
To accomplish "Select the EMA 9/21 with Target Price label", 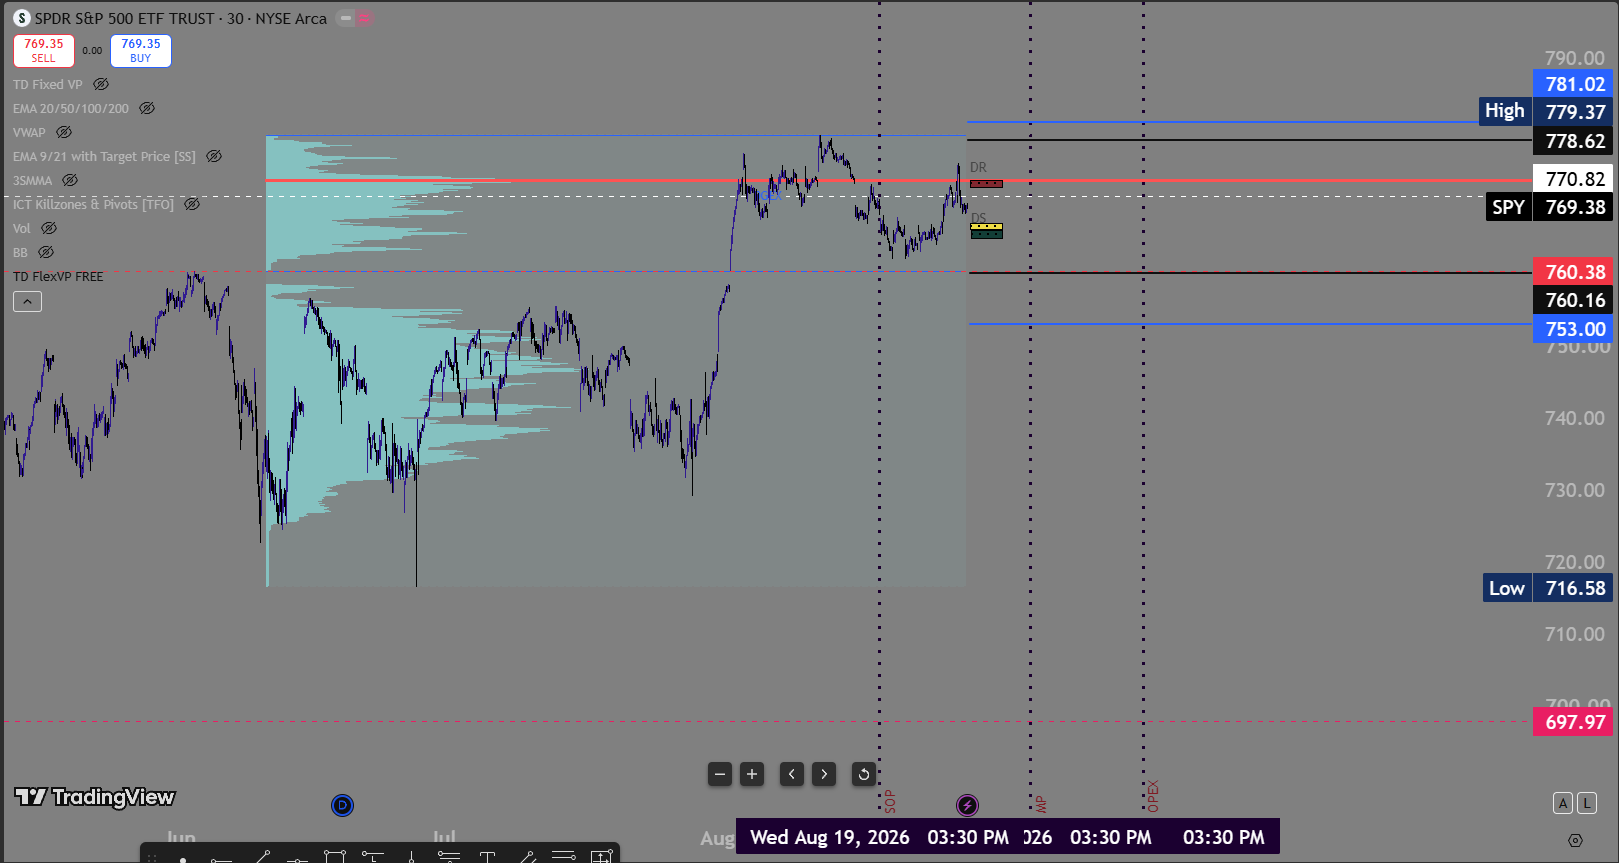I will 104,156.
